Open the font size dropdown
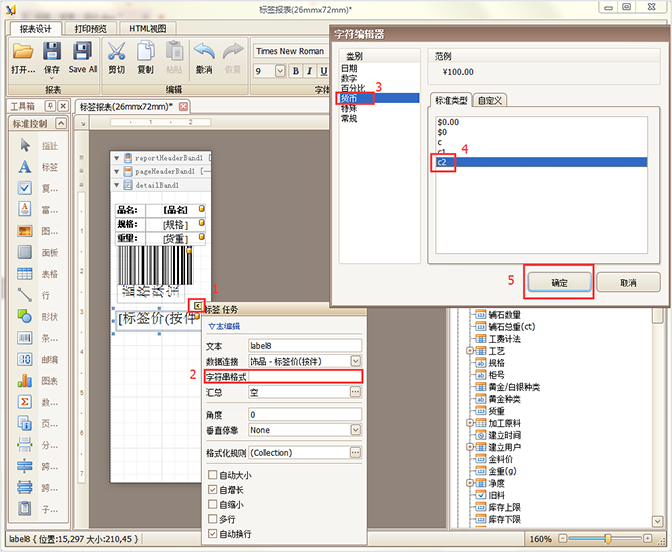The width and height of the screenshot is (672, 552). (281, 71)
